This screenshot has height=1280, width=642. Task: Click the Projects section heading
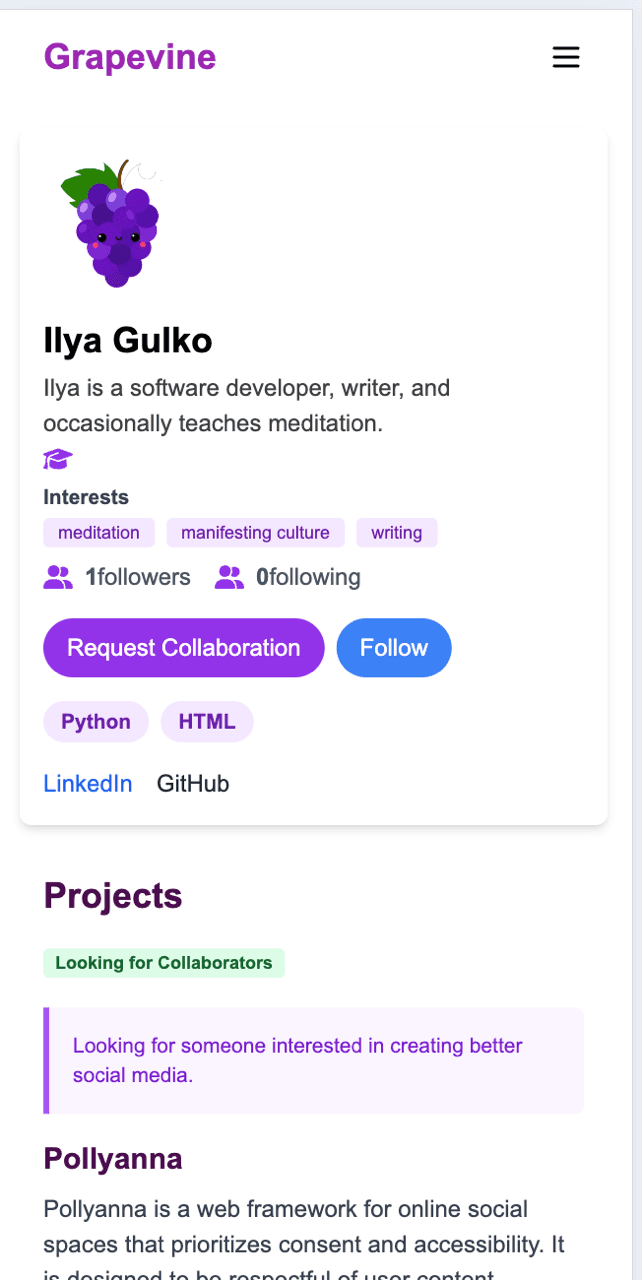(113, 896)
